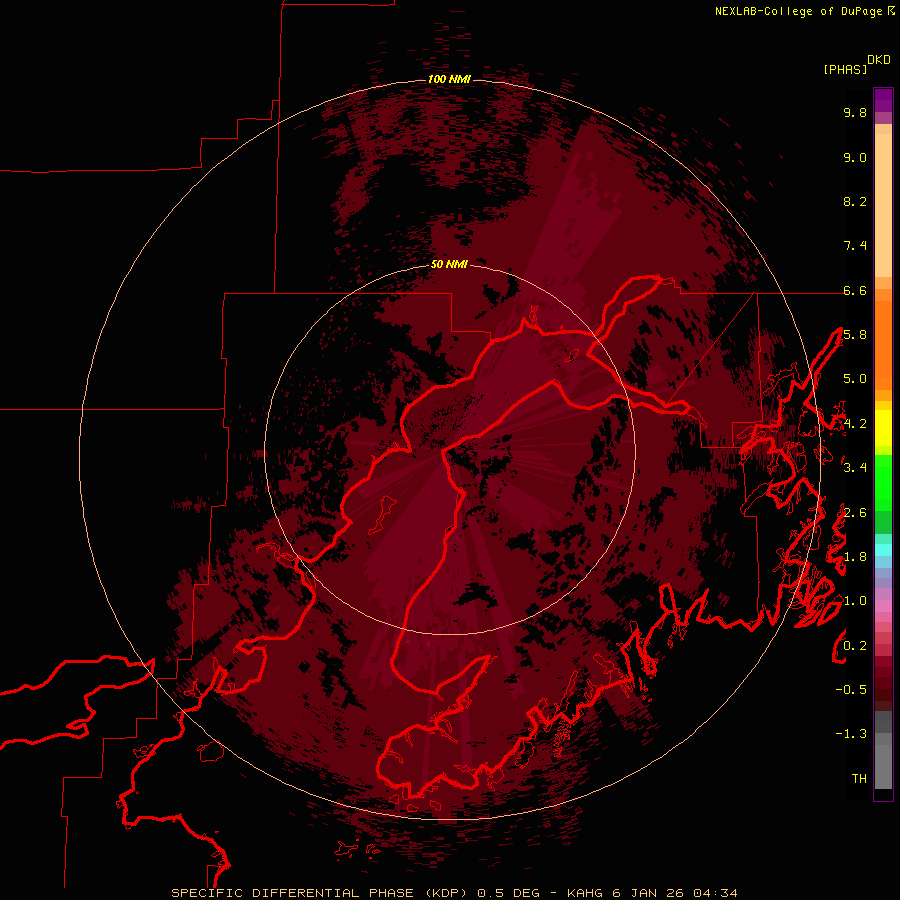Click the DKD product code label

tap(879, 60)
